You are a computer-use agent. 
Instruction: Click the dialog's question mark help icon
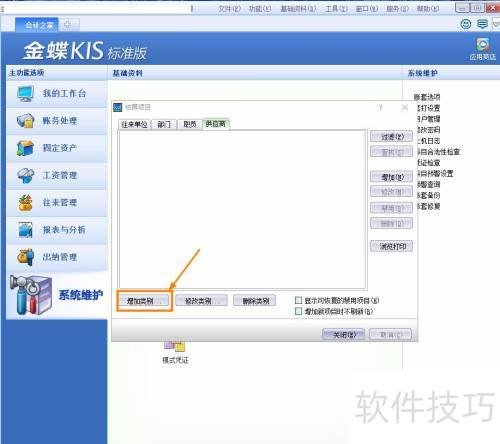(381, 107)
